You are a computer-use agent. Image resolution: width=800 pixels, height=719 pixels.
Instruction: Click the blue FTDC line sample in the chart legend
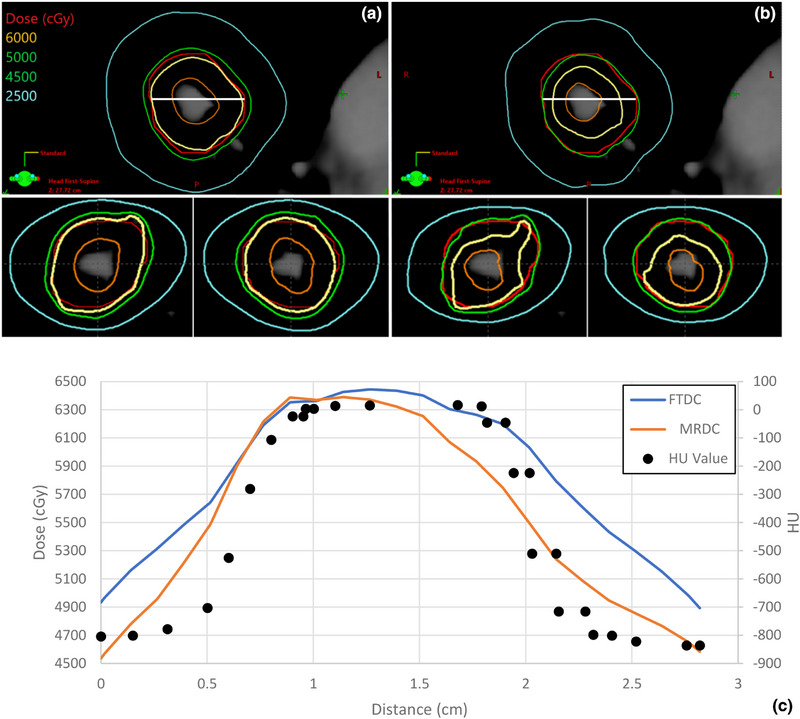[648, 400]
